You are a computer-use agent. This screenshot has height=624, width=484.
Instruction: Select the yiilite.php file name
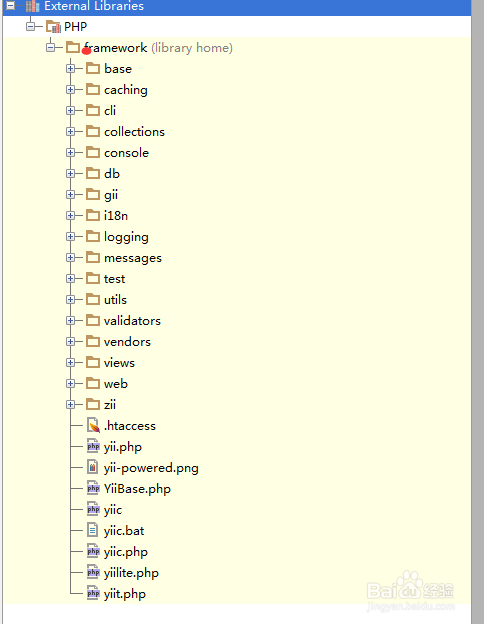pyautogui.click(x=131, y=573)
